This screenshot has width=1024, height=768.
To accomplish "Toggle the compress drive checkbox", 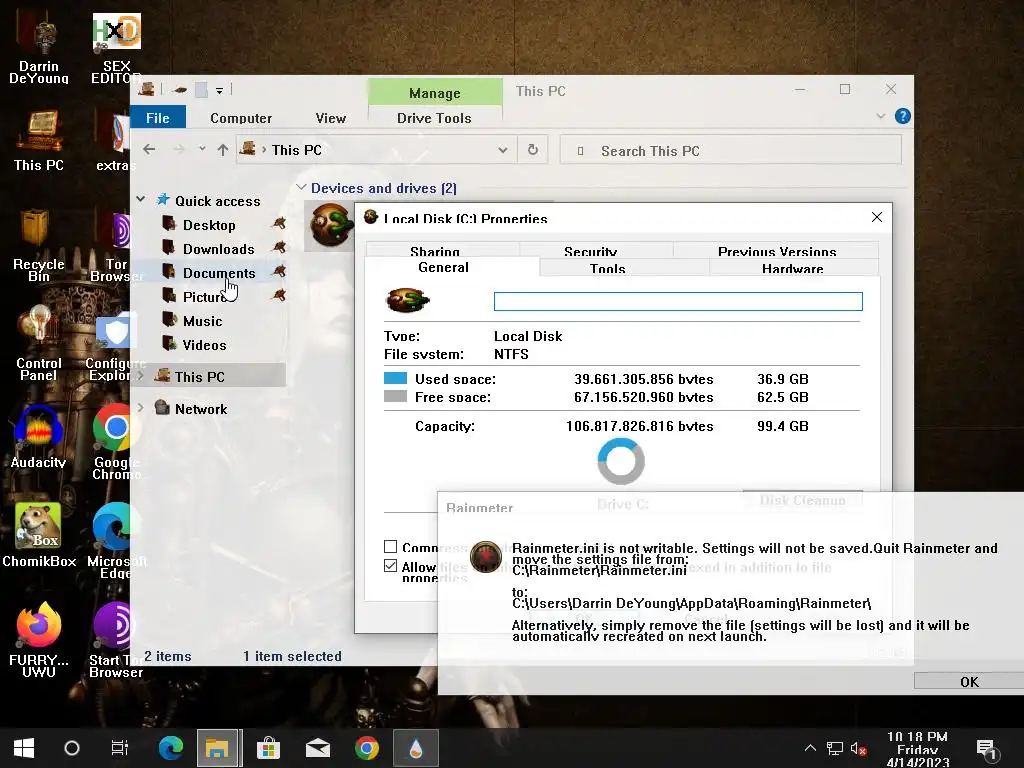I will 391,547.
